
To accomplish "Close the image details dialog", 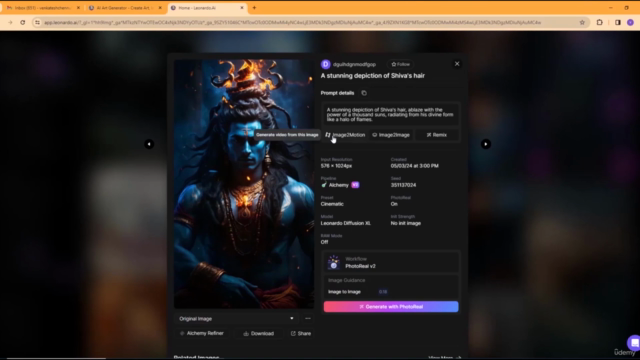I will click(x=457, y=64).
